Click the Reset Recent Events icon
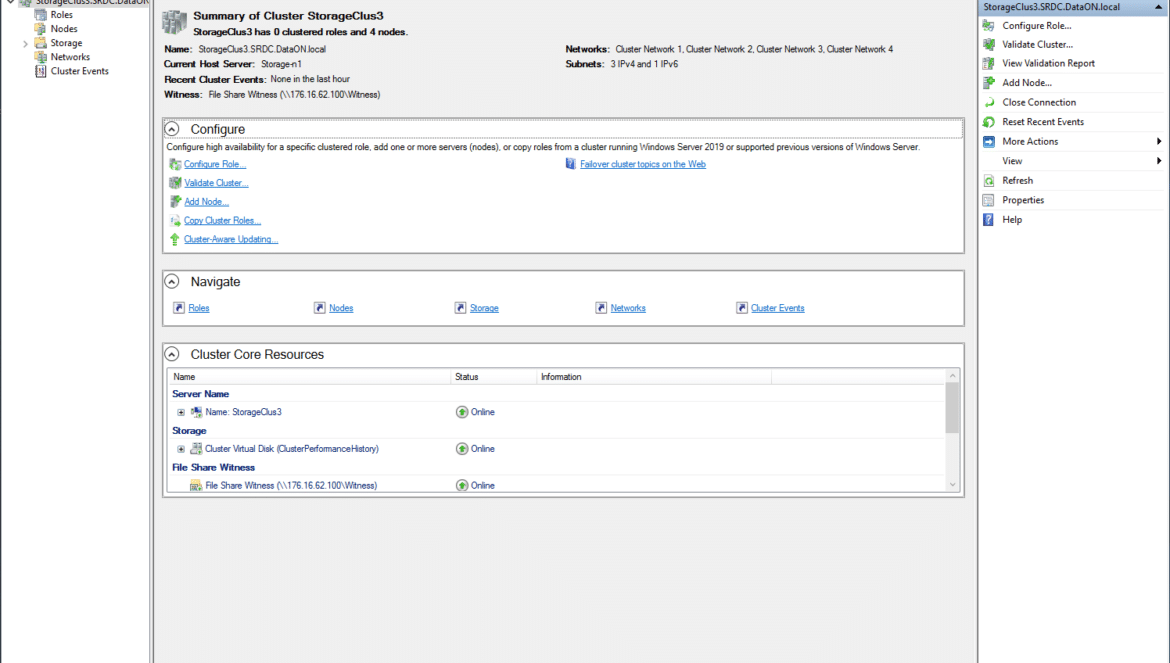This screenshot has height=663, width=1170. (x=989, y=122)
